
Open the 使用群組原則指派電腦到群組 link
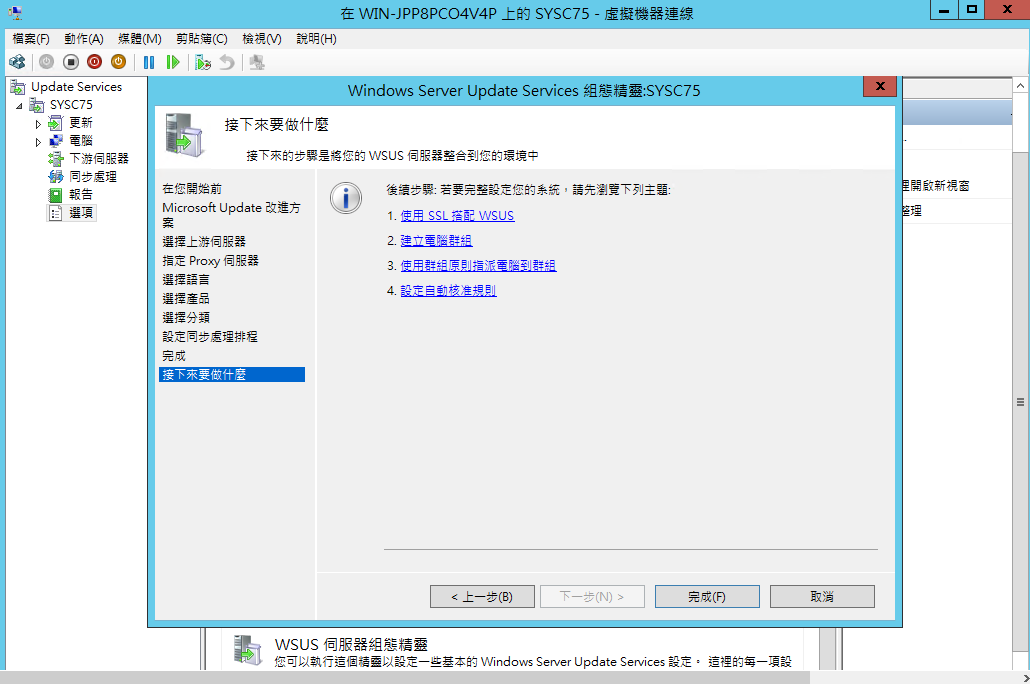pyautogui.click(x=478, y=265)
